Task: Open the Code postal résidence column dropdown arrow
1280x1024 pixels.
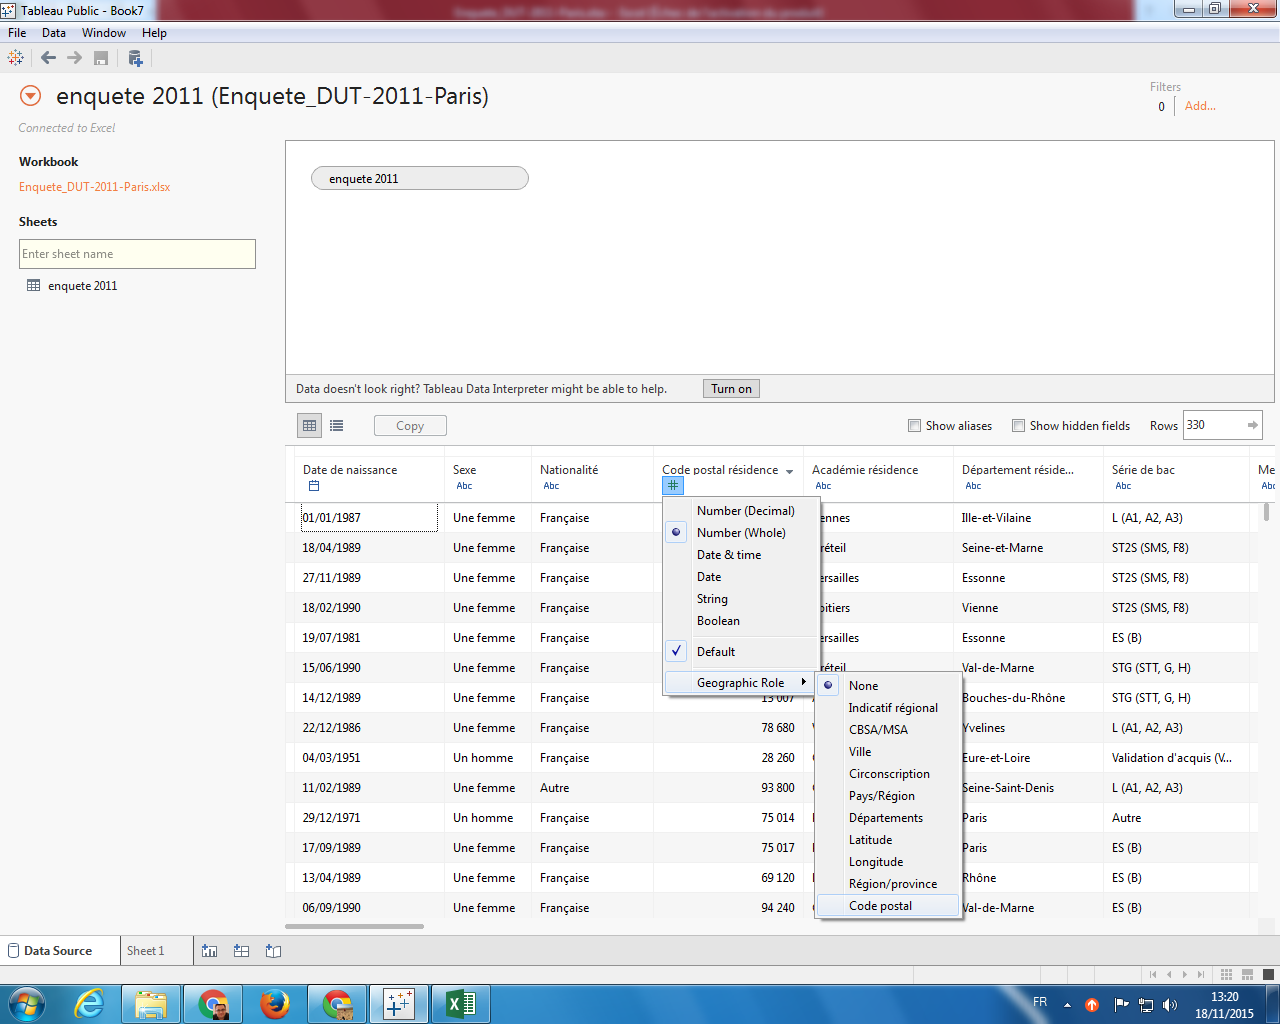Action: point(790,471)
